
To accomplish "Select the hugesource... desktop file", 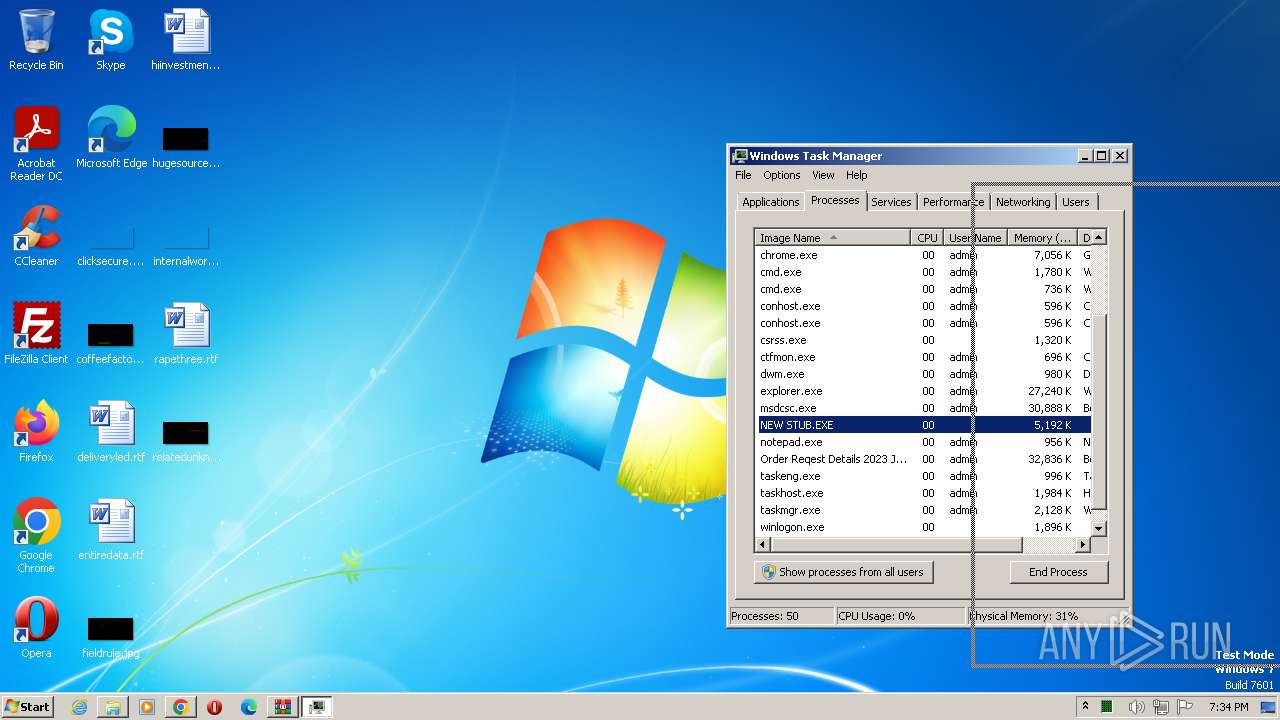I will (x=186, y=144).
